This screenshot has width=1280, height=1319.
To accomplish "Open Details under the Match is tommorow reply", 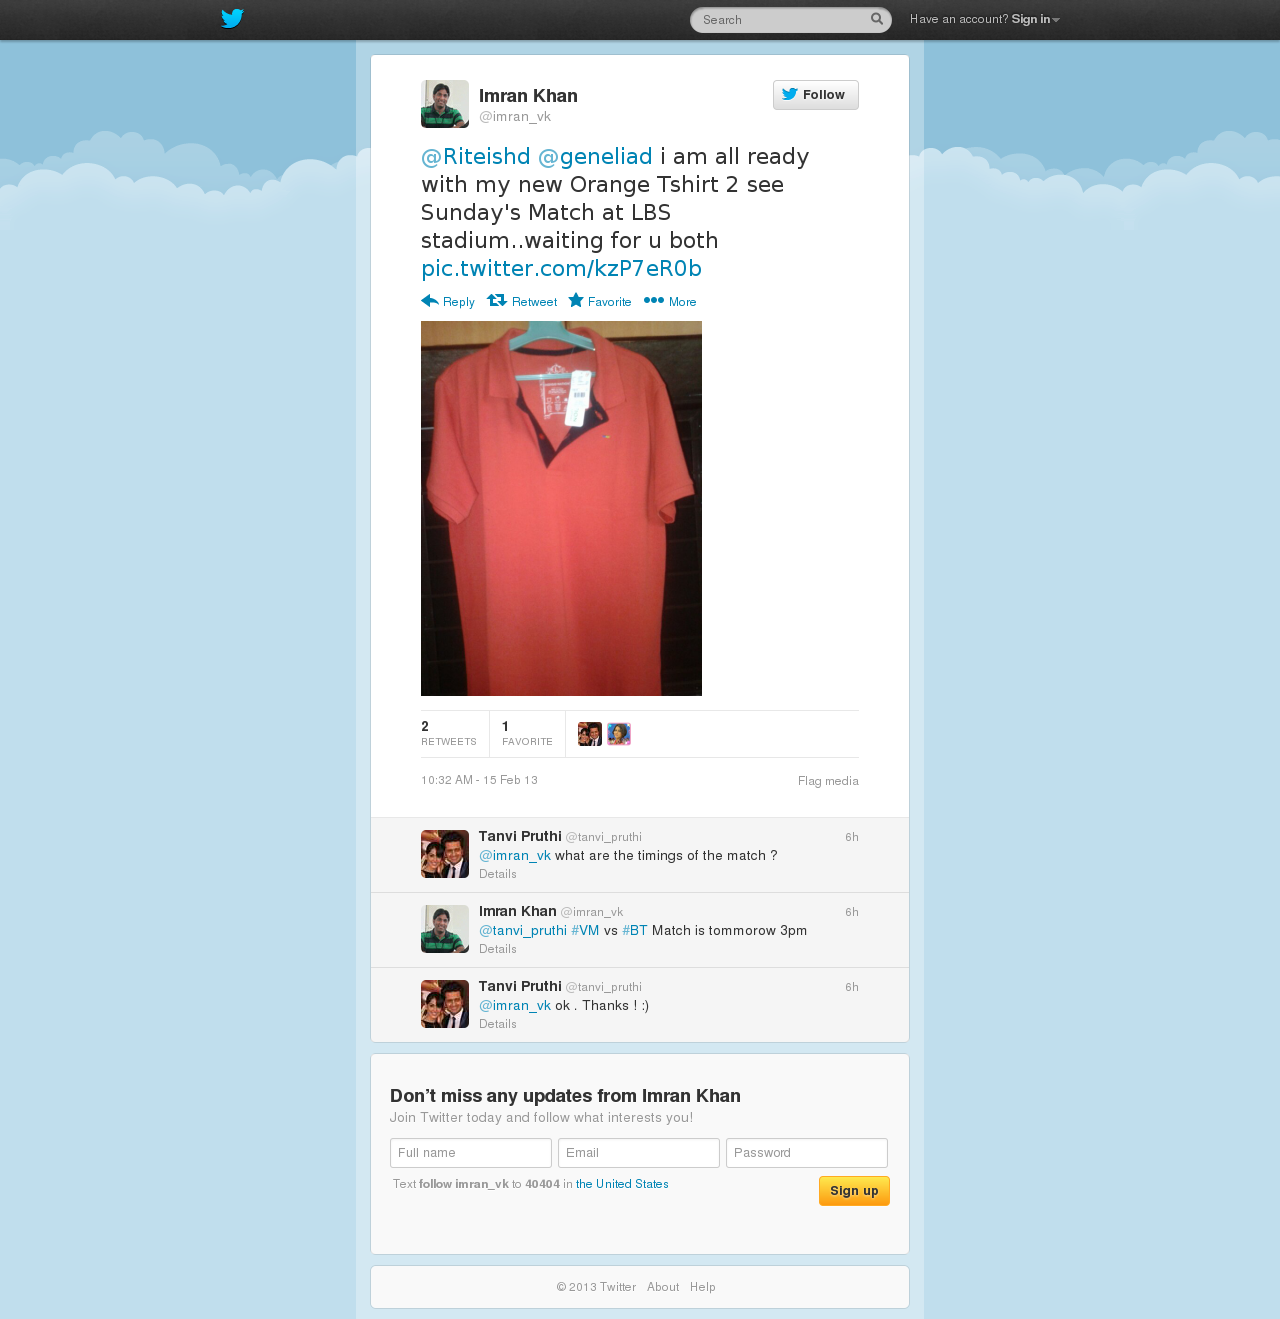I will (x=498, y=949).
